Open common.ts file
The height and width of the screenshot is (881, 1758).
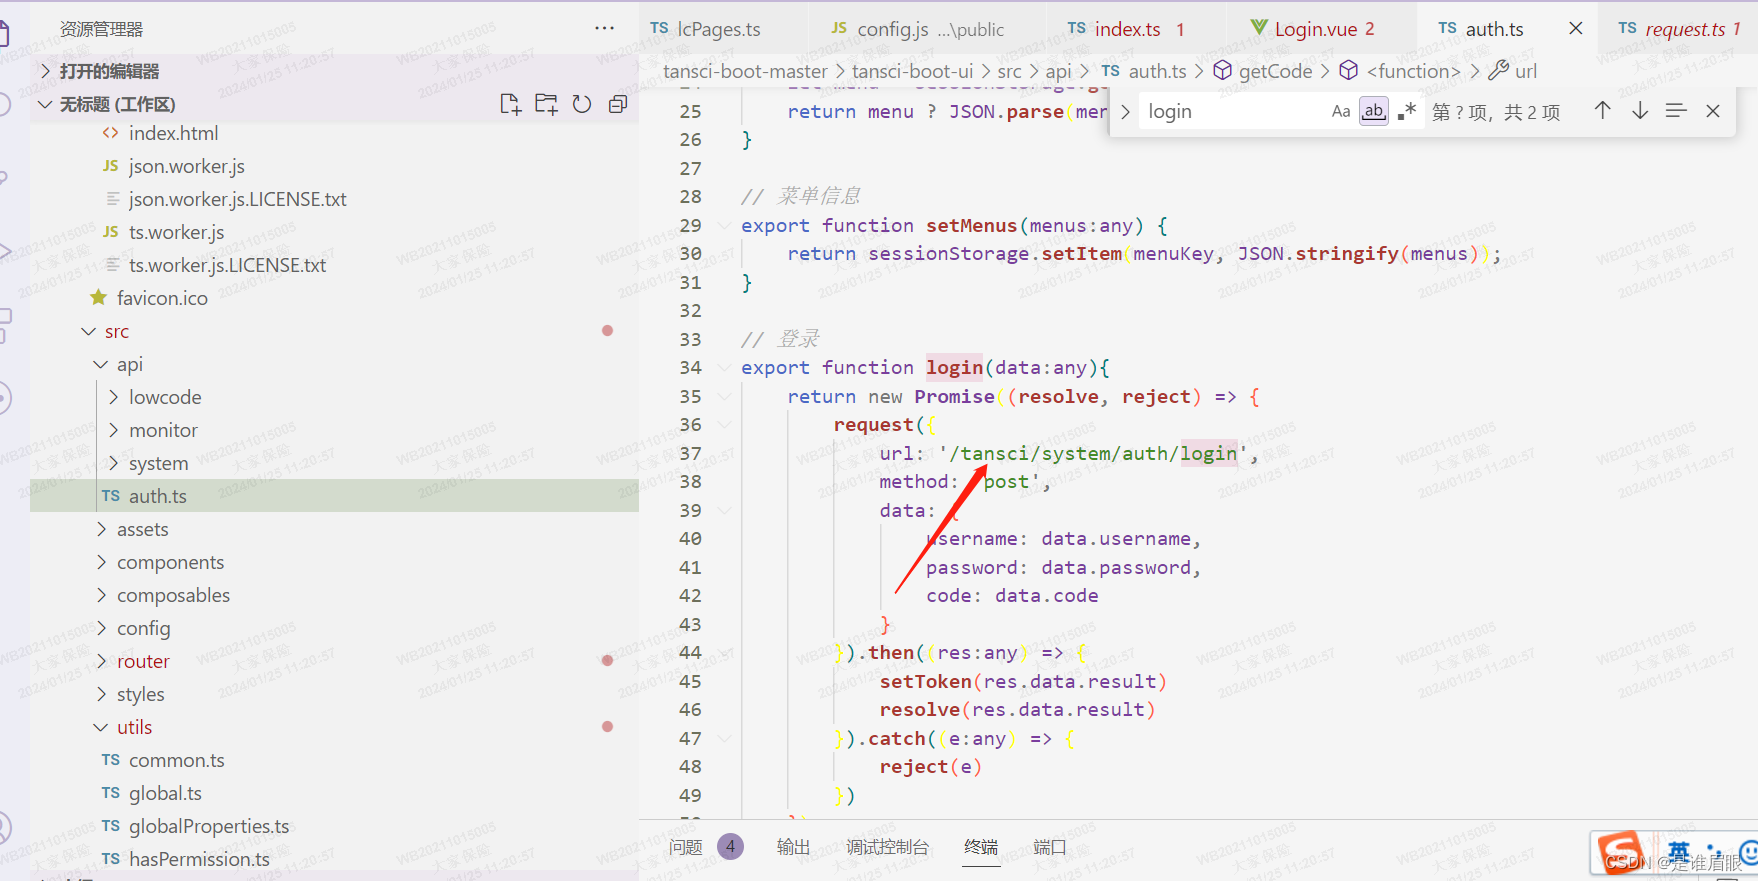176,760
